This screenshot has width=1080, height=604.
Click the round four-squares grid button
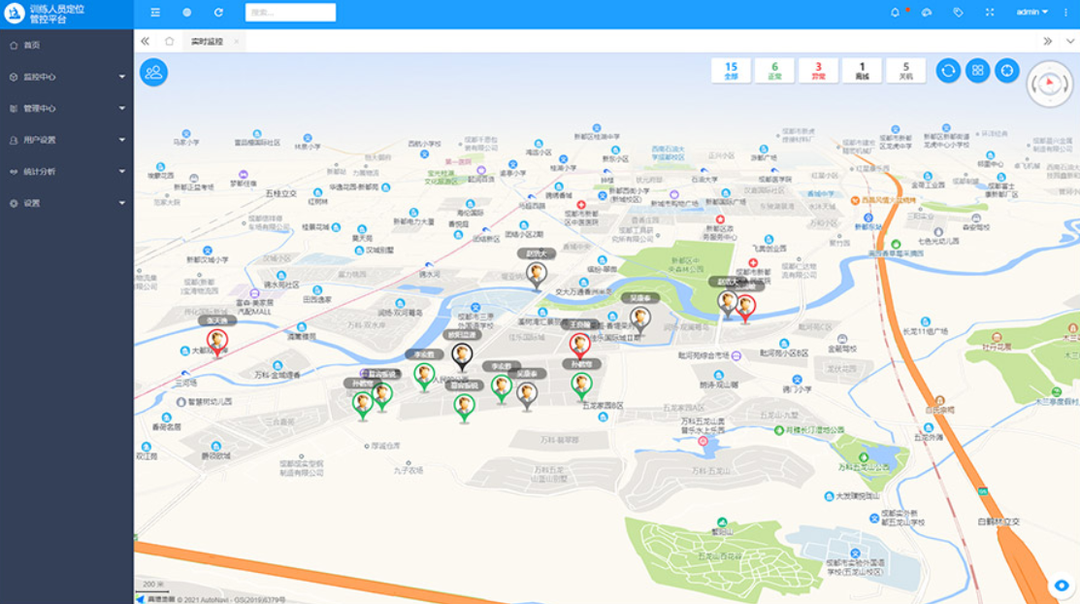point(977,70)
